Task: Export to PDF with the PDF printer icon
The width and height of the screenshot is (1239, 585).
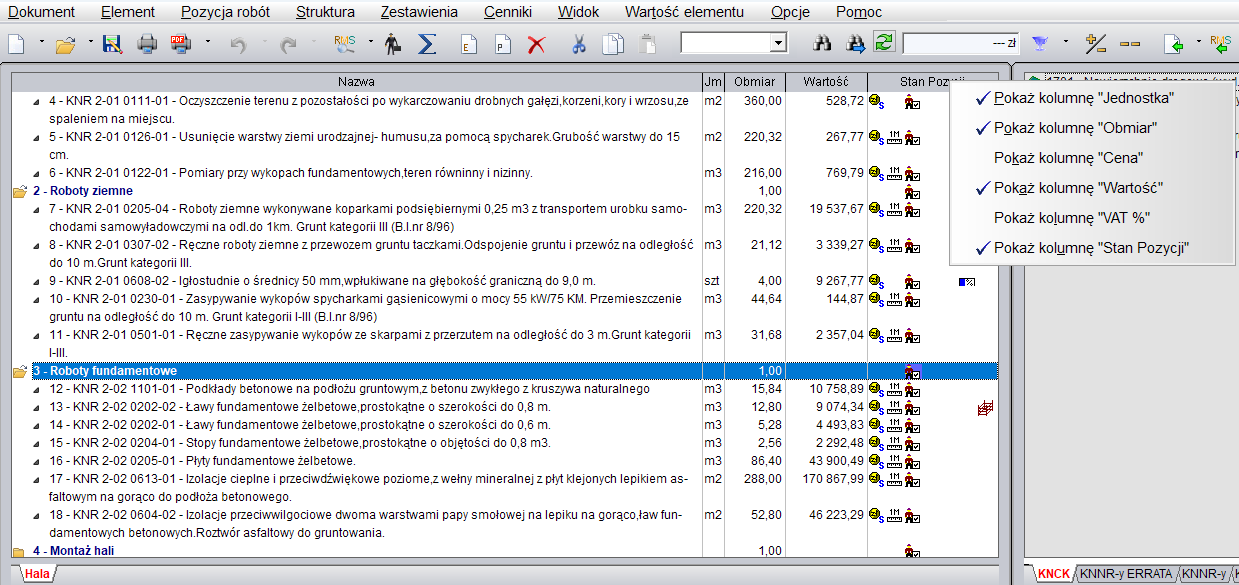Action: pos(181,44)
